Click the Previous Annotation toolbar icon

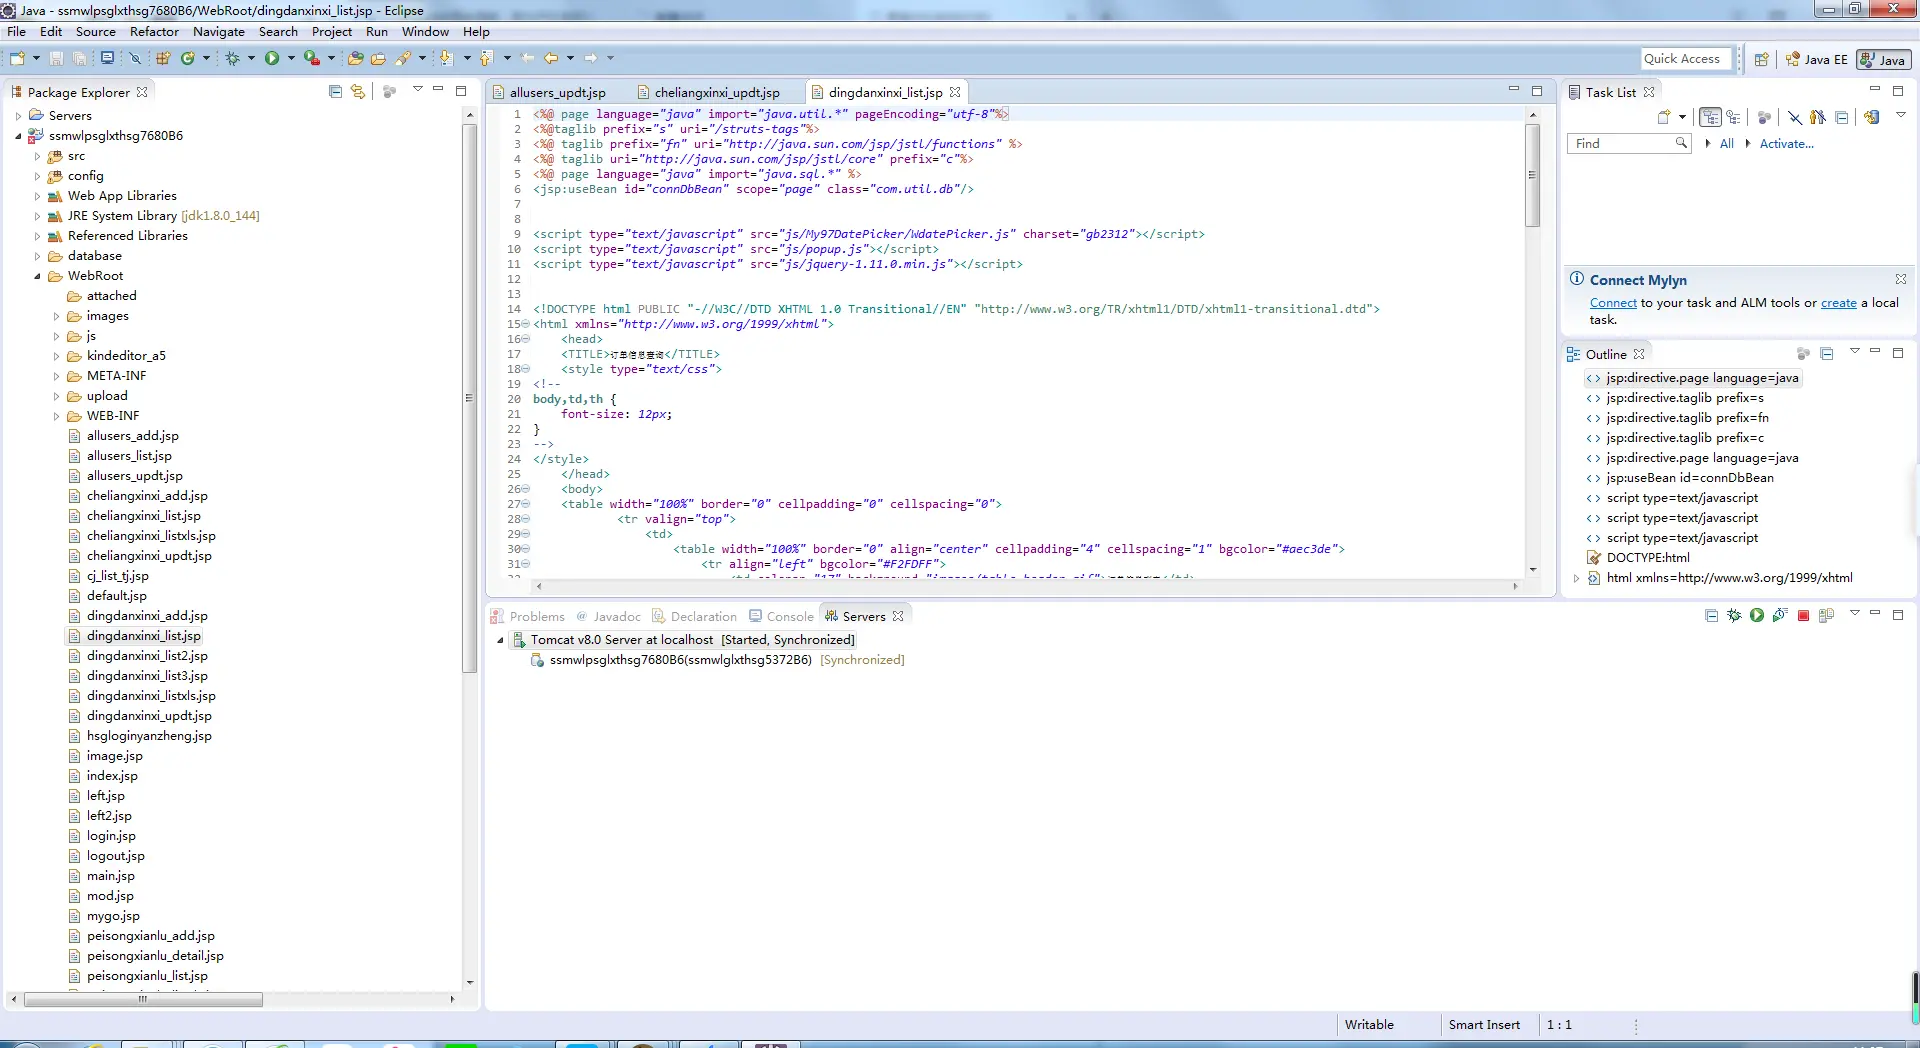click(486, 58)
